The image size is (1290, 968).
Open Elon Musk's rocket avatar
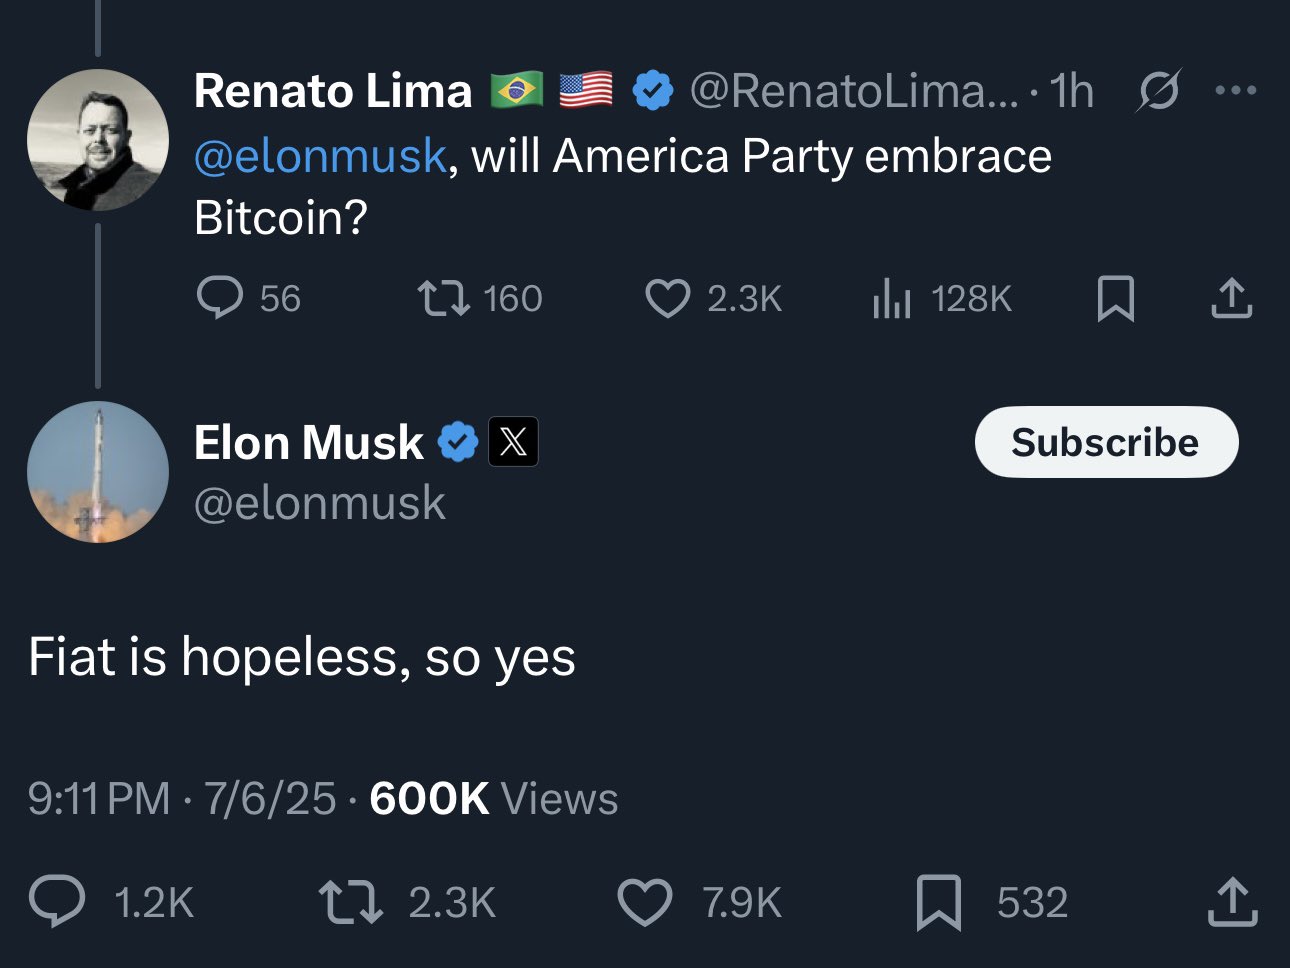[x=97, y=472]
